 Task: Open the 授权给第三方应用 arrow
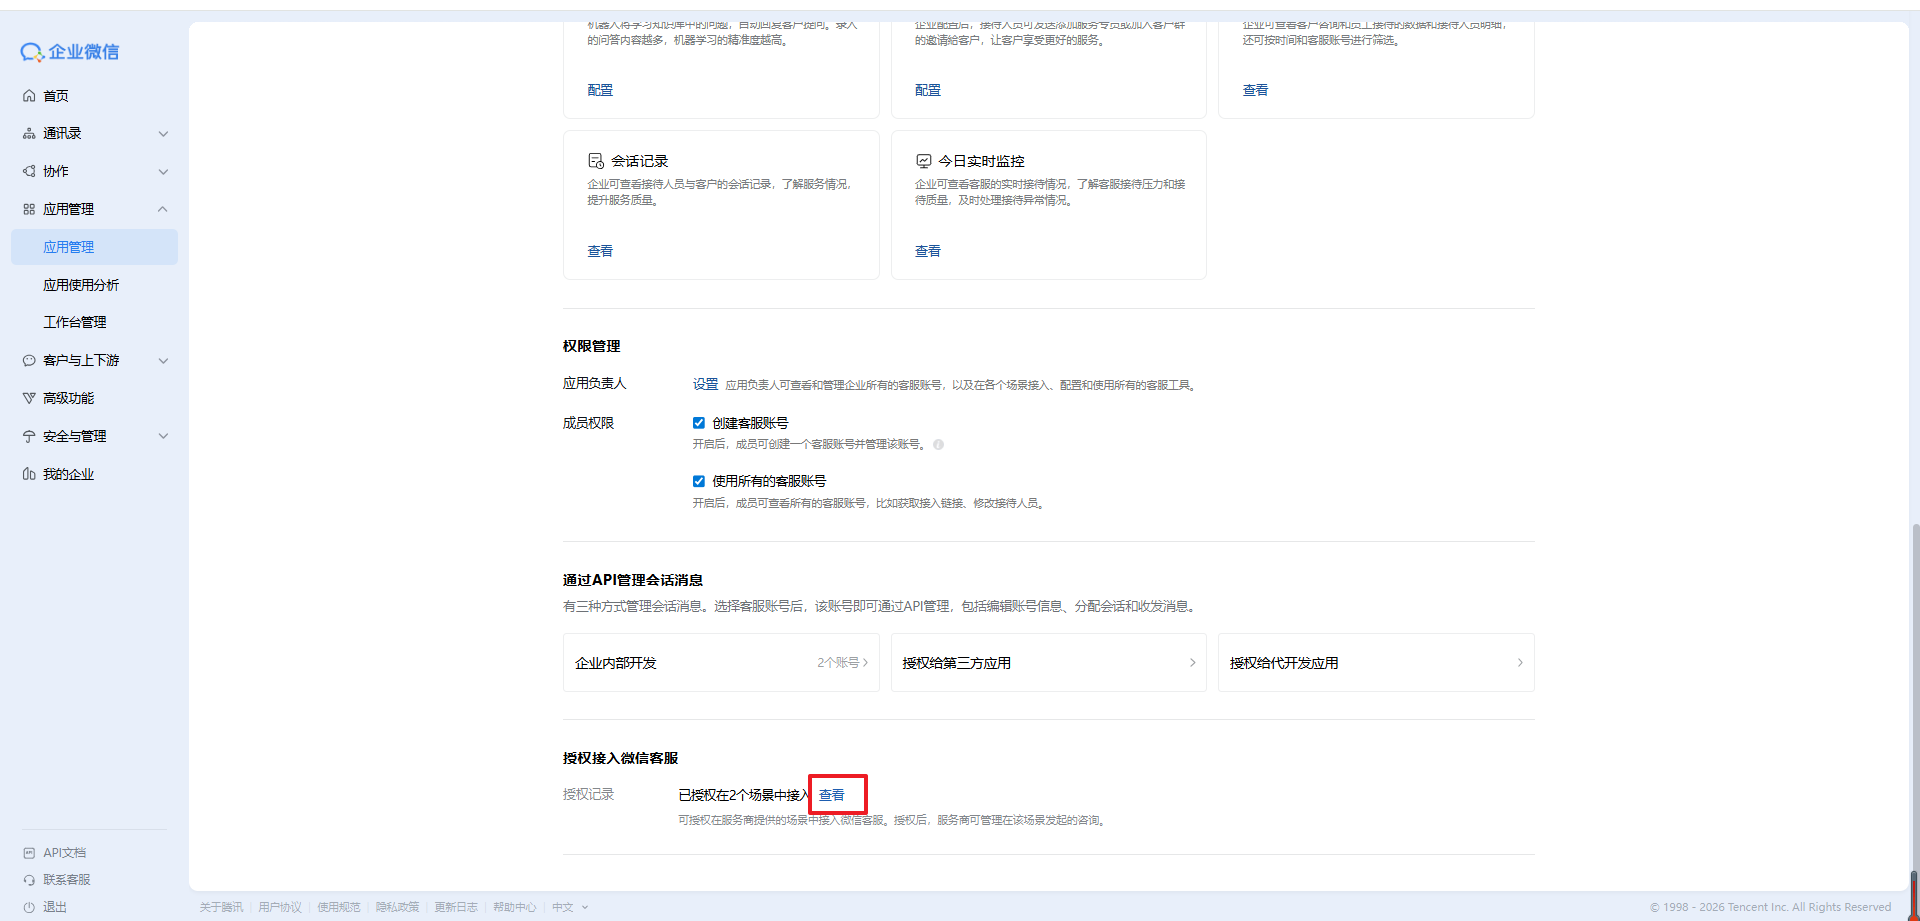point(1192,662)
